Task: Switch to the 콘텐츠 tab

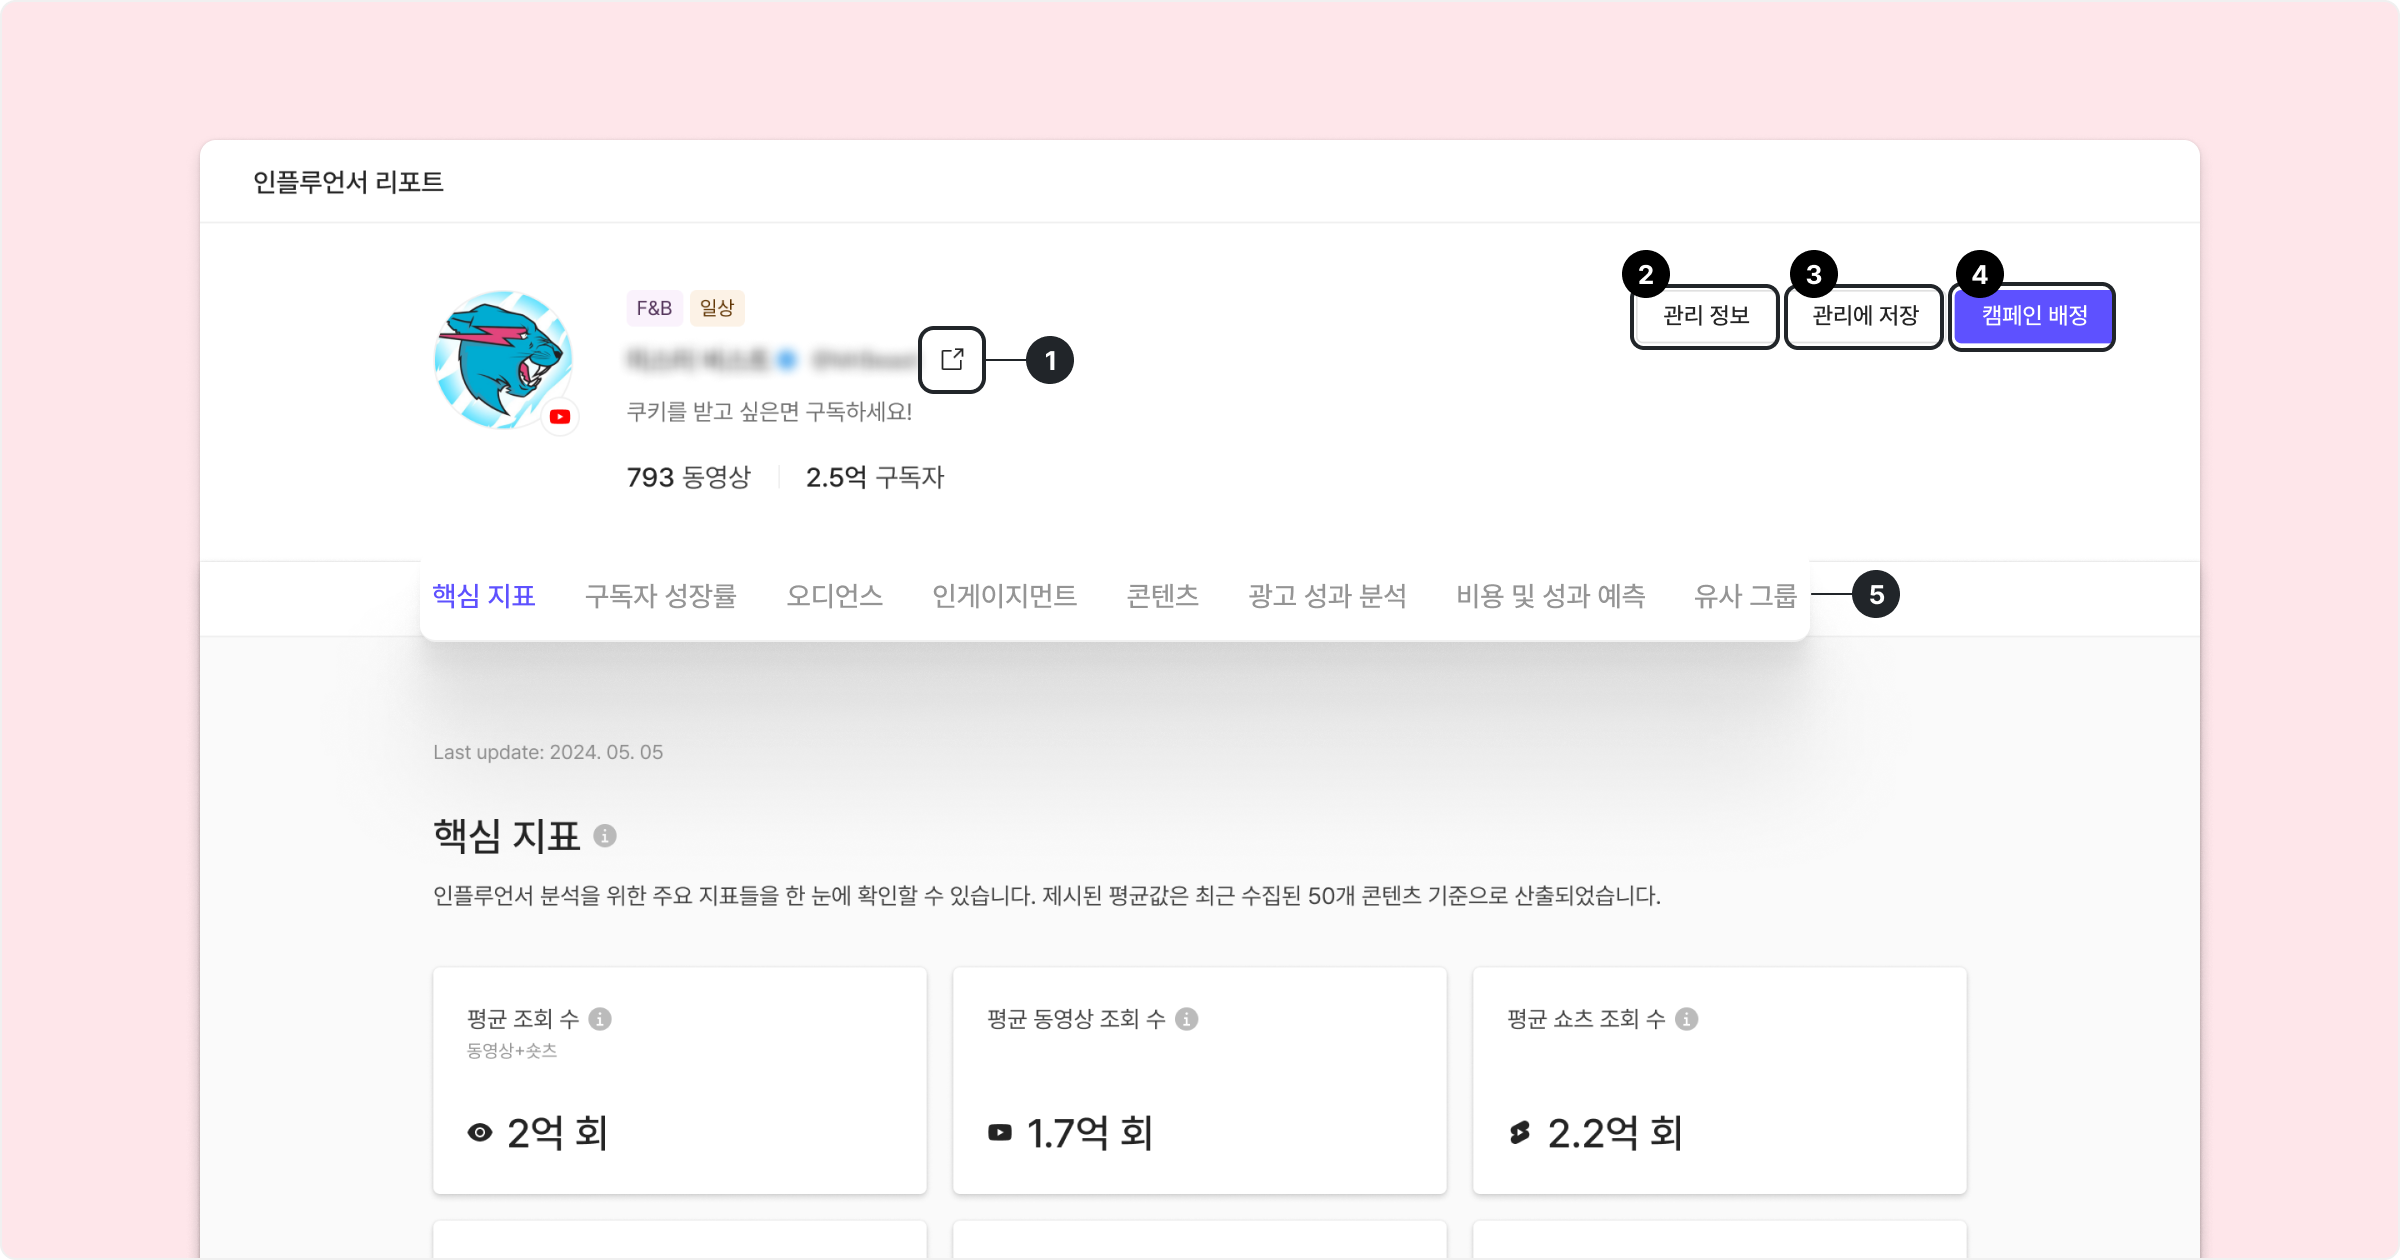Action: pyautogui.click(x=1163, y=596)
